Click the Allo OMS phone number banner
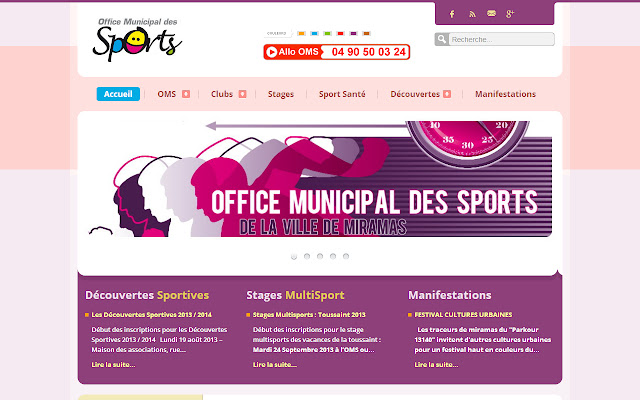 [x=337, y=52]
